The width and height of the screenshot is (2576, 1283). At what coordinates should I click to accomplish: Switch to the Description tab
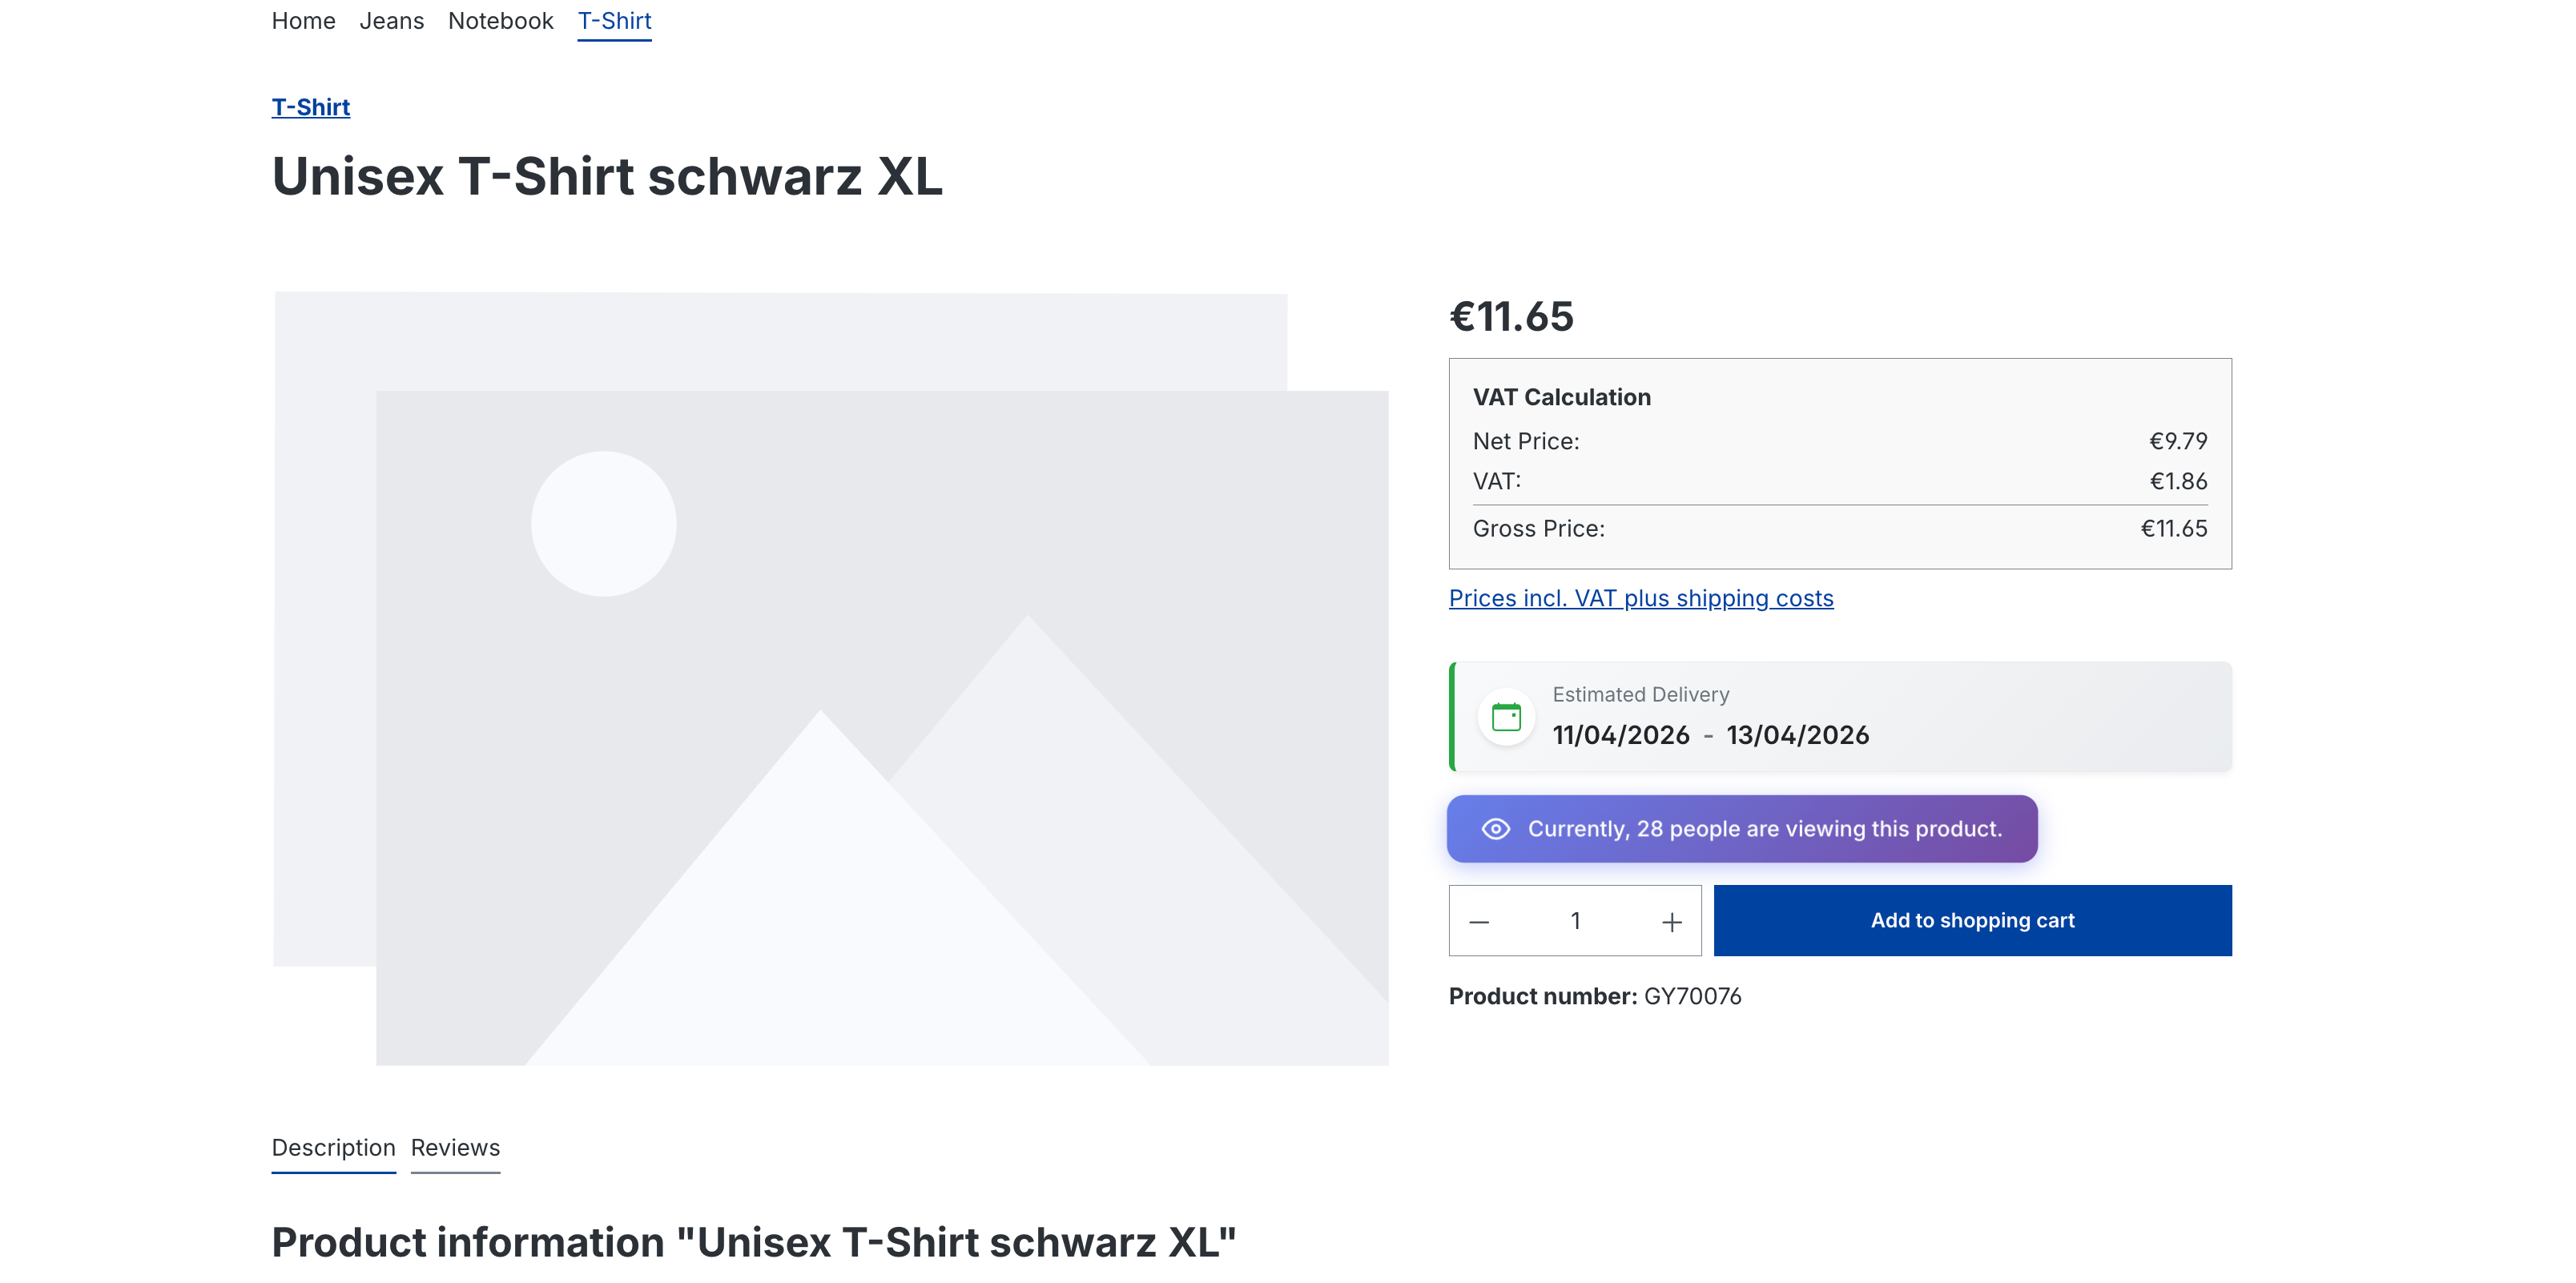coord(333,1147)
